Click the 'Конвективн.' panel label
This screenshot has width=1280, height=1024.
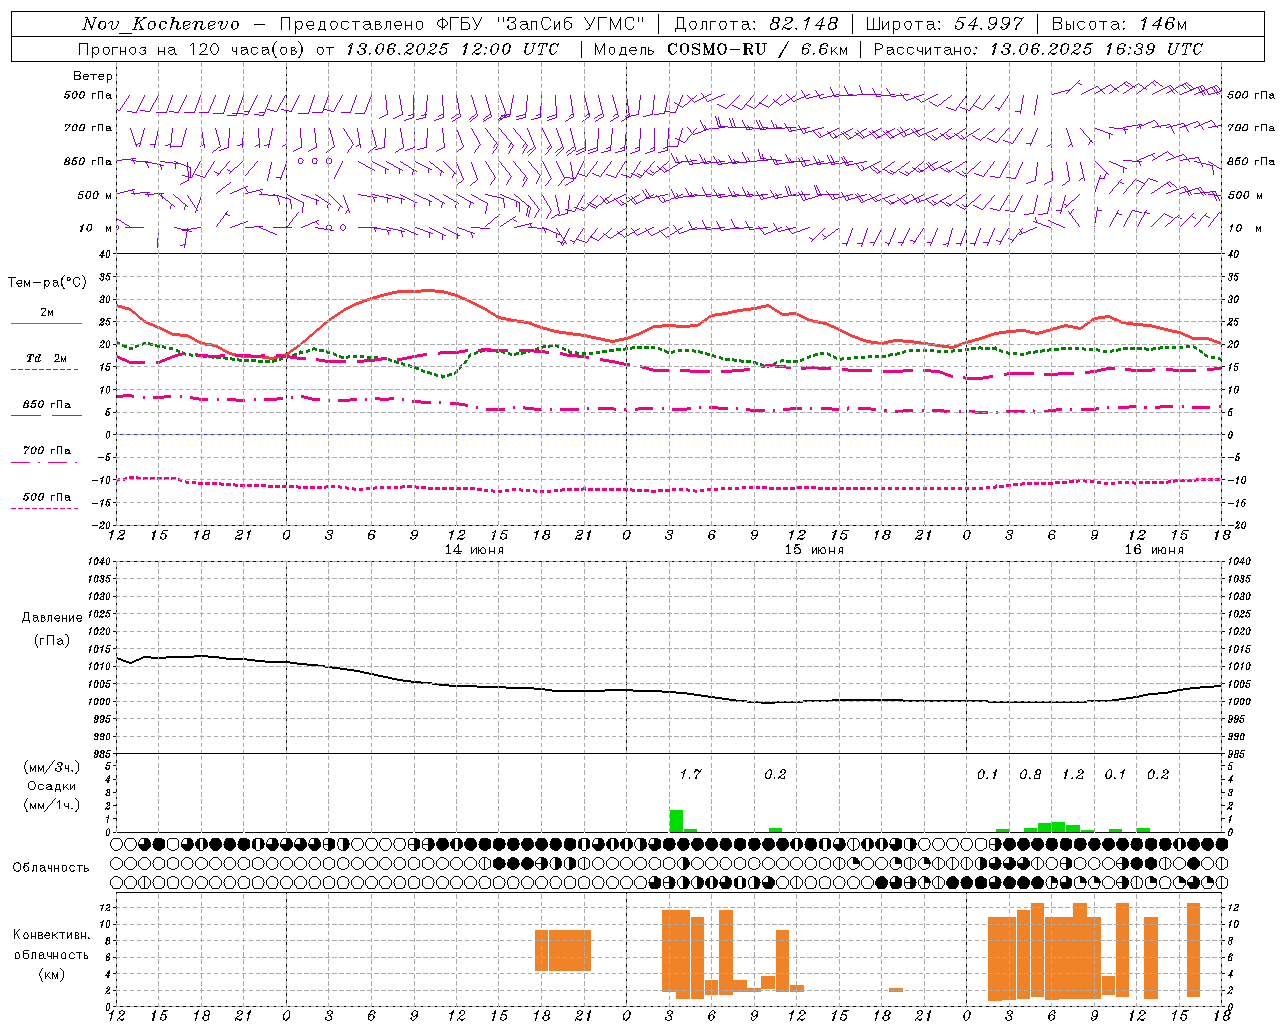[51, 935]
